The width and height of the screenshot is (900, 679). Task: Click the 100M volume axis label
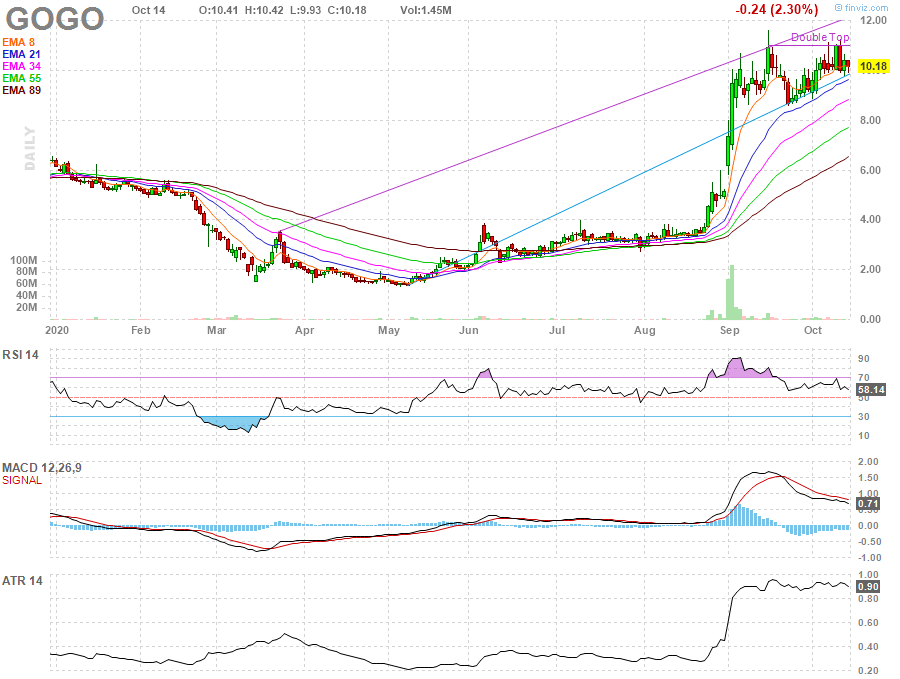pos(24,260)
